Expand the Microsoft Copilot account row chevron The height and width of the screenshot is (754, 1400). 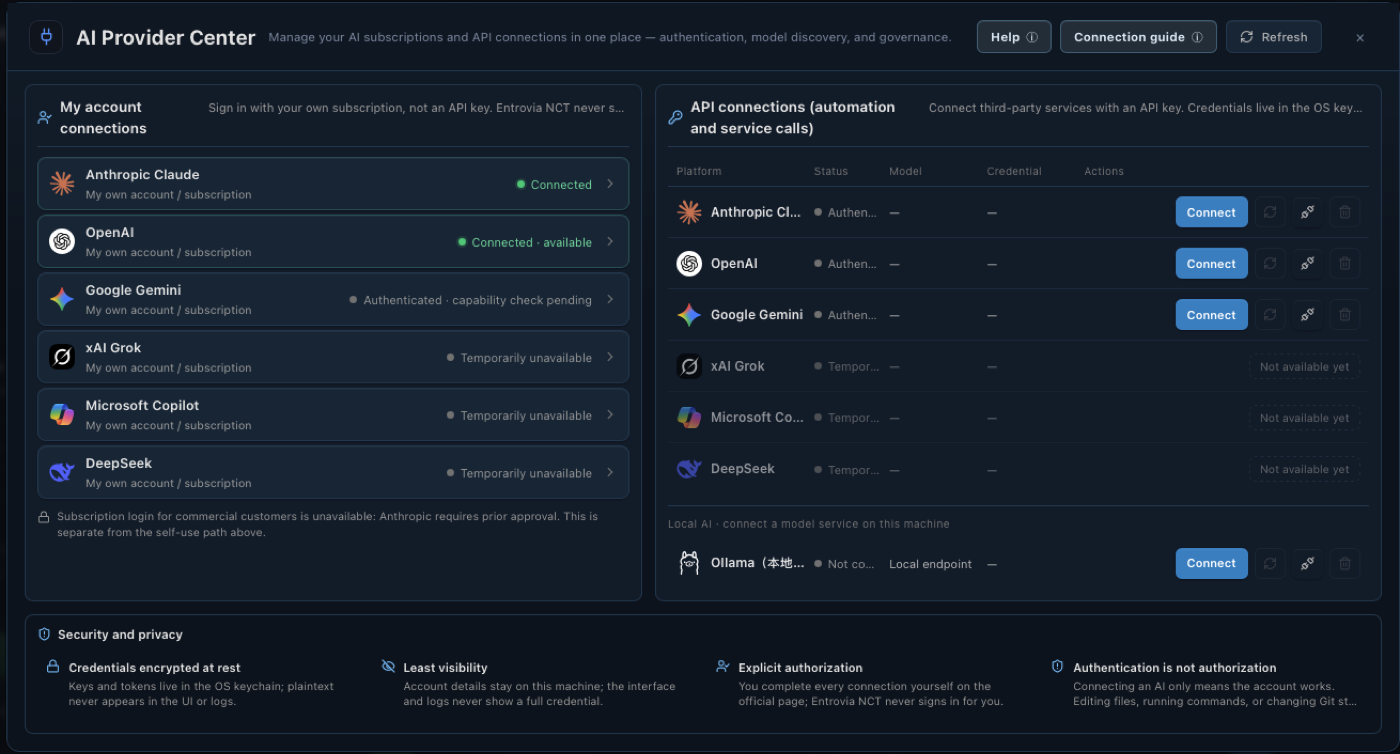coord(610,415)
